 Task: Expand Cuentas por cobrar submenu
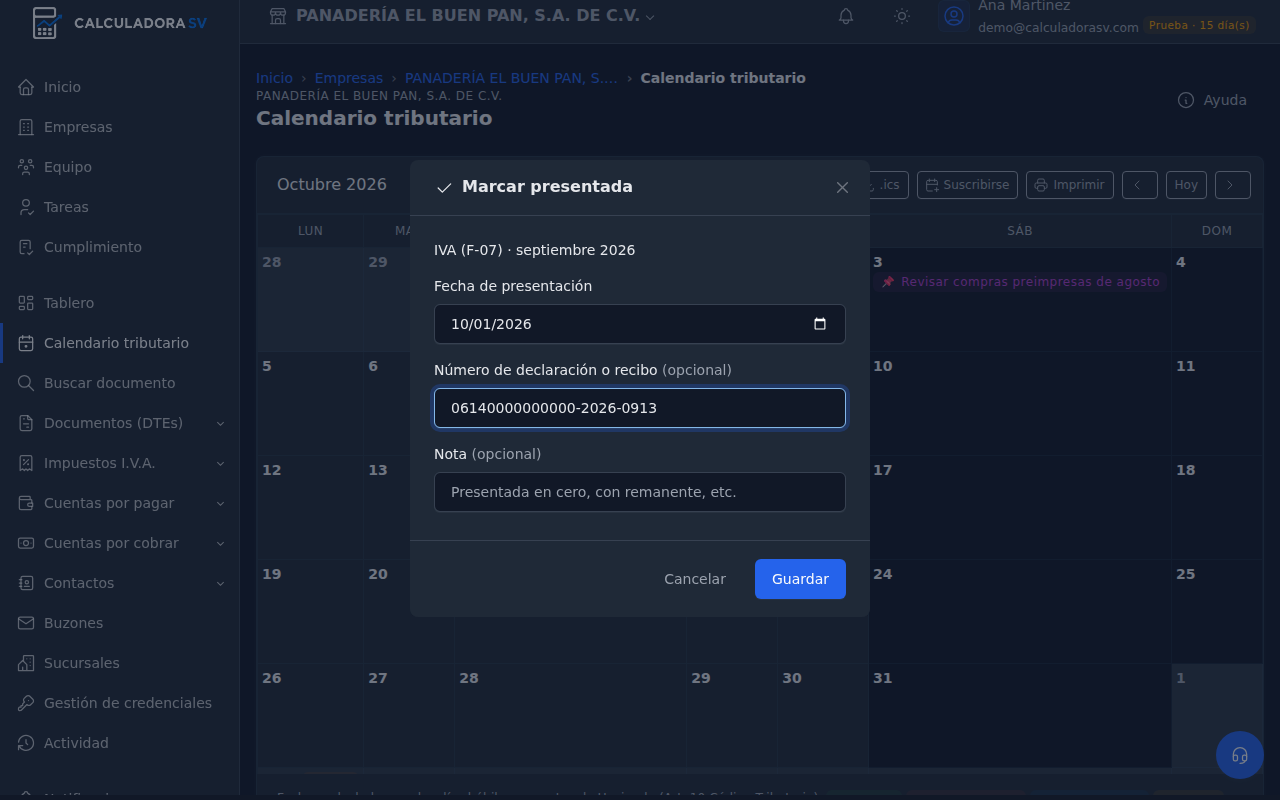click(120, 543)
